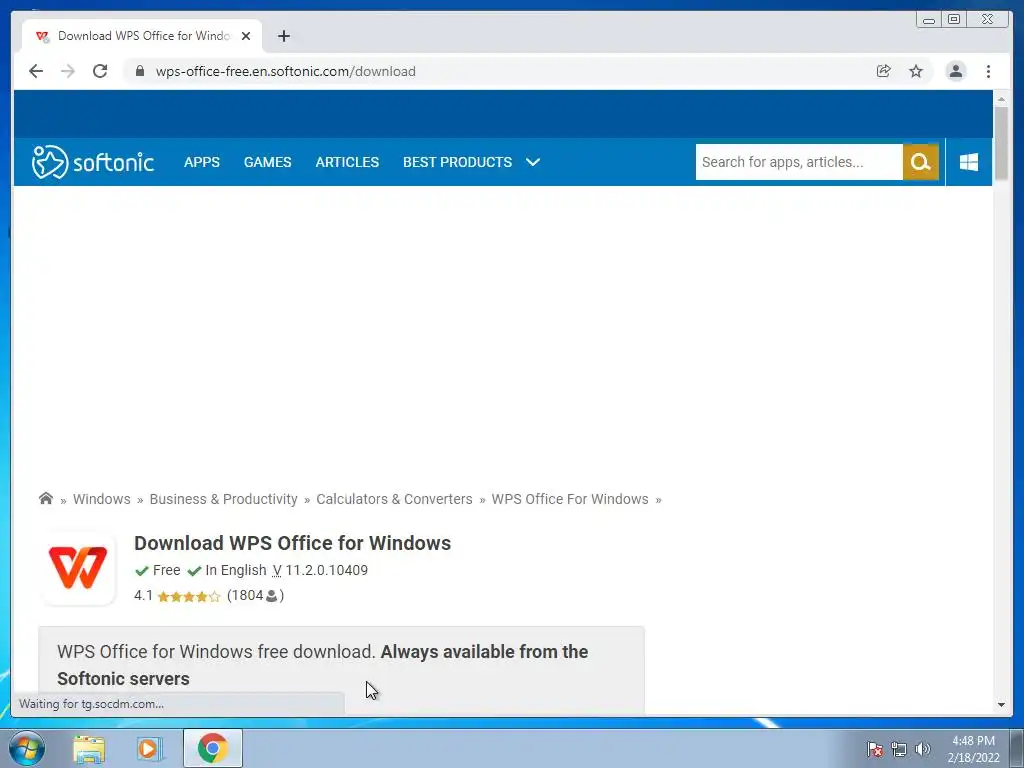Open the ARTICLES menu

click(347, 162)
